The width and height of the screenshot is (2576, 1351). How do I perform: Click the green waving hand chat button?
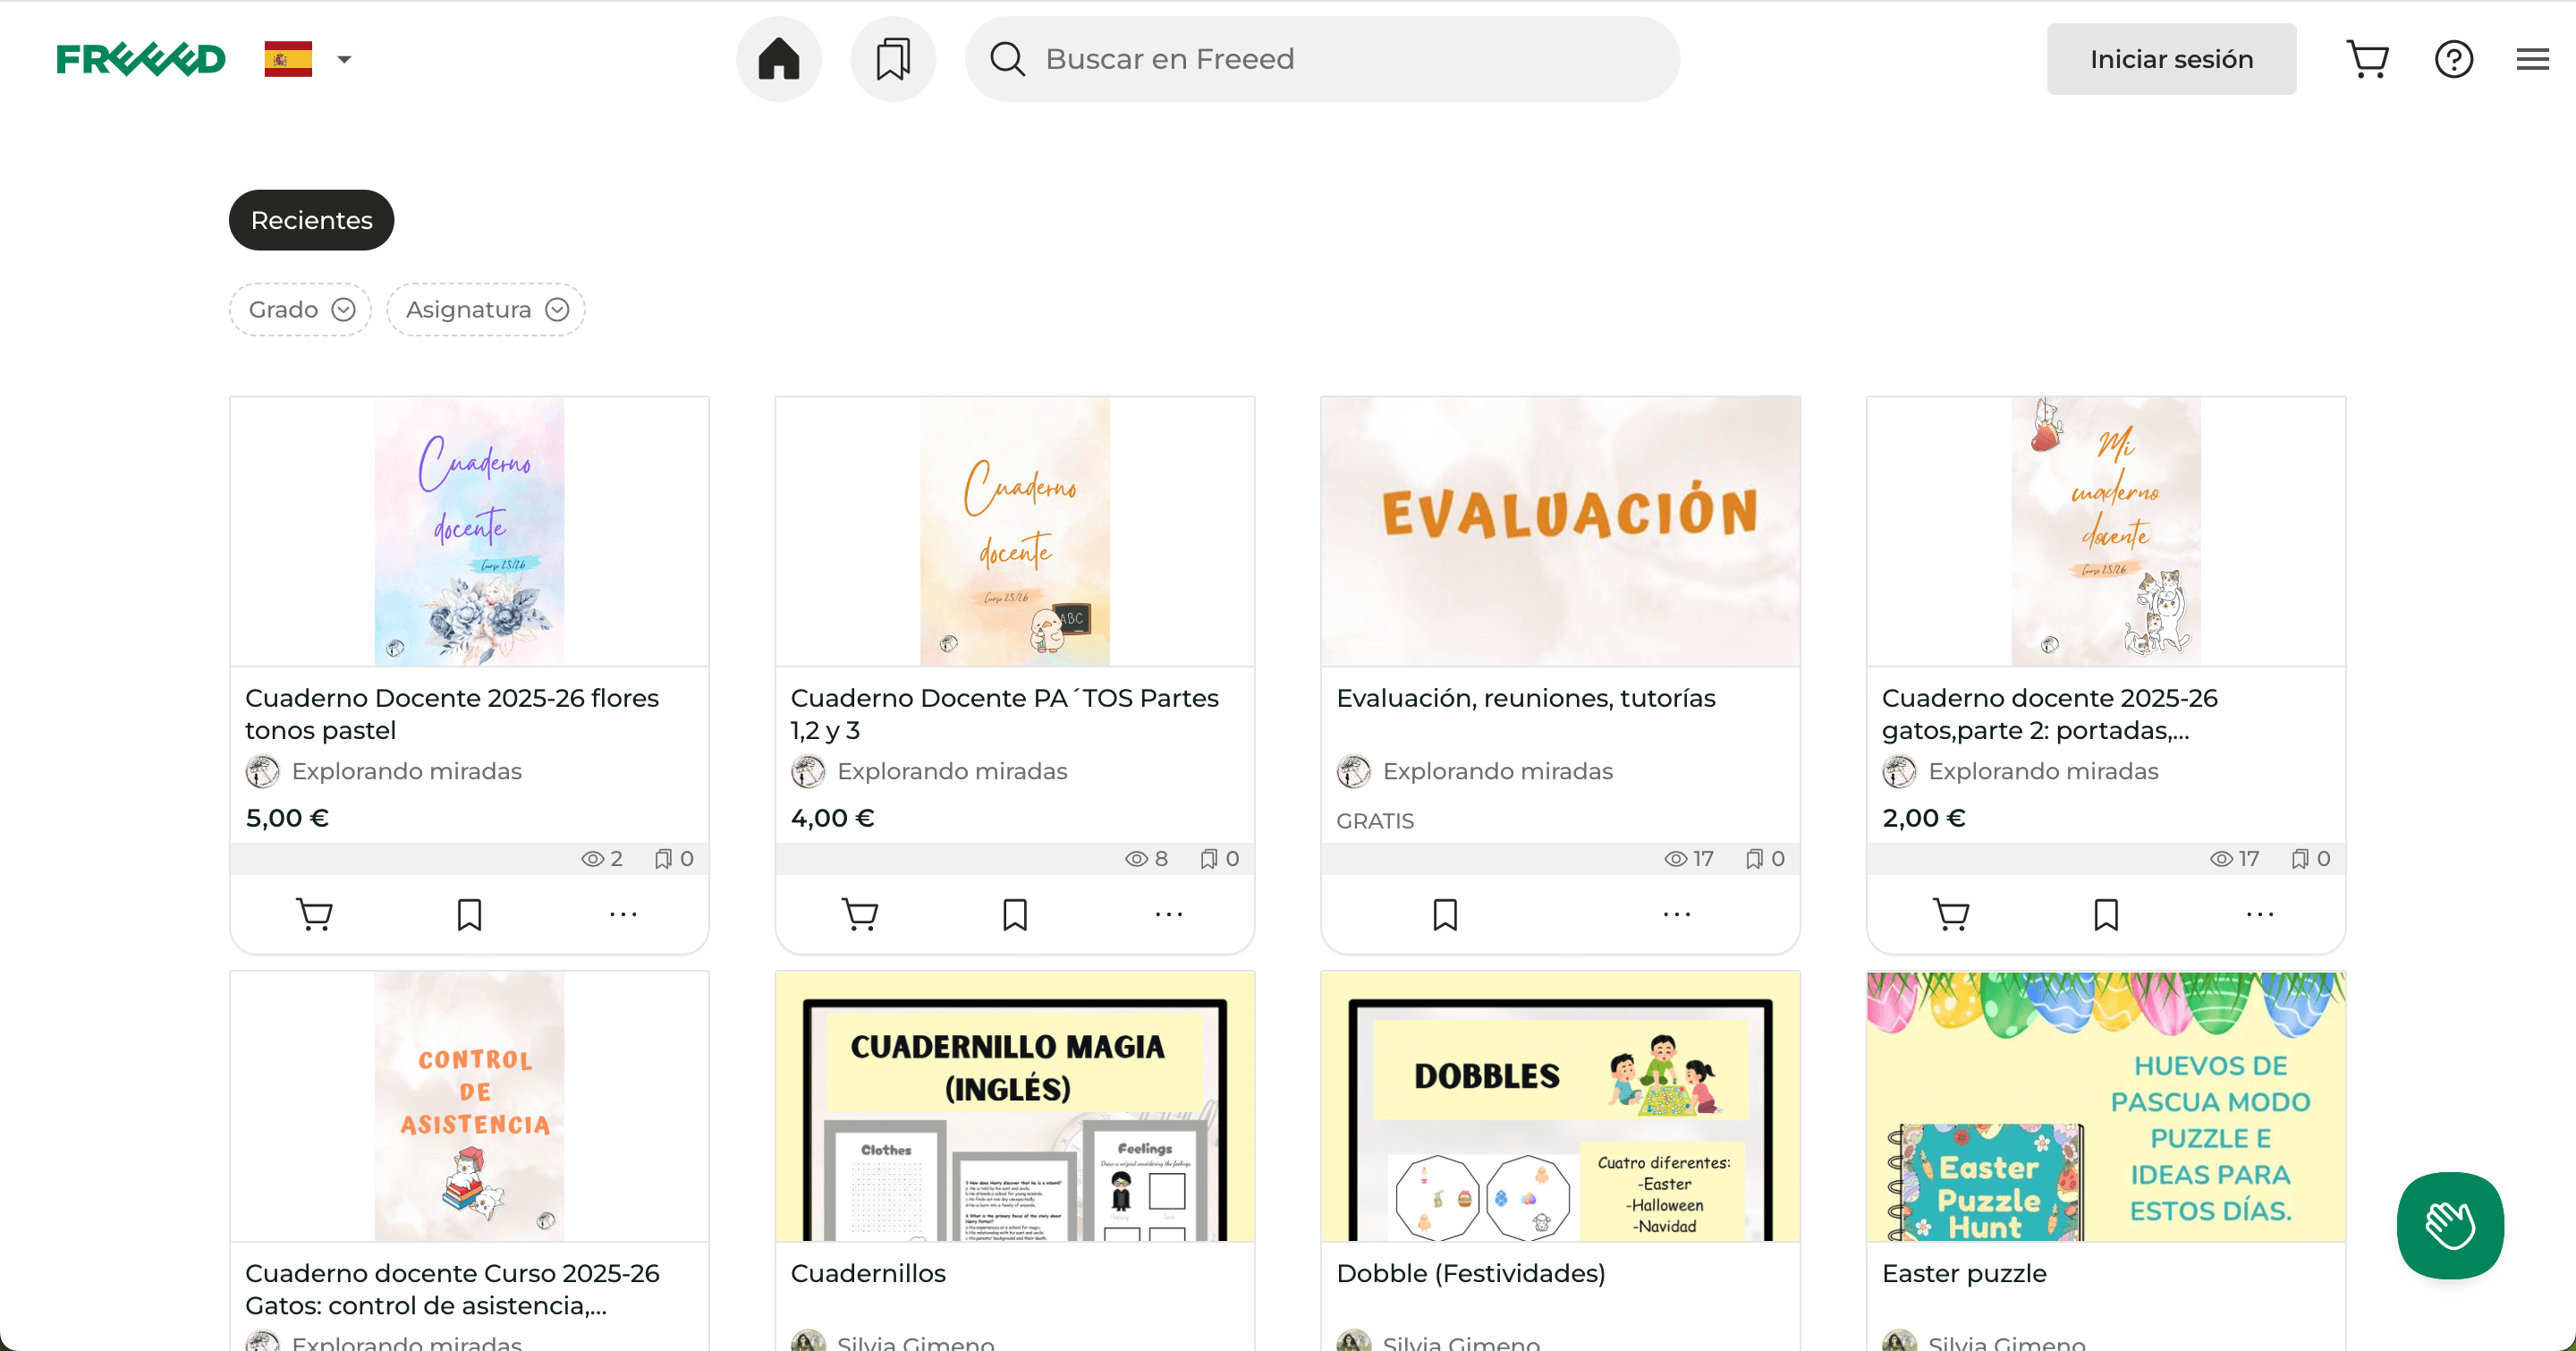click(2449, 1224)
